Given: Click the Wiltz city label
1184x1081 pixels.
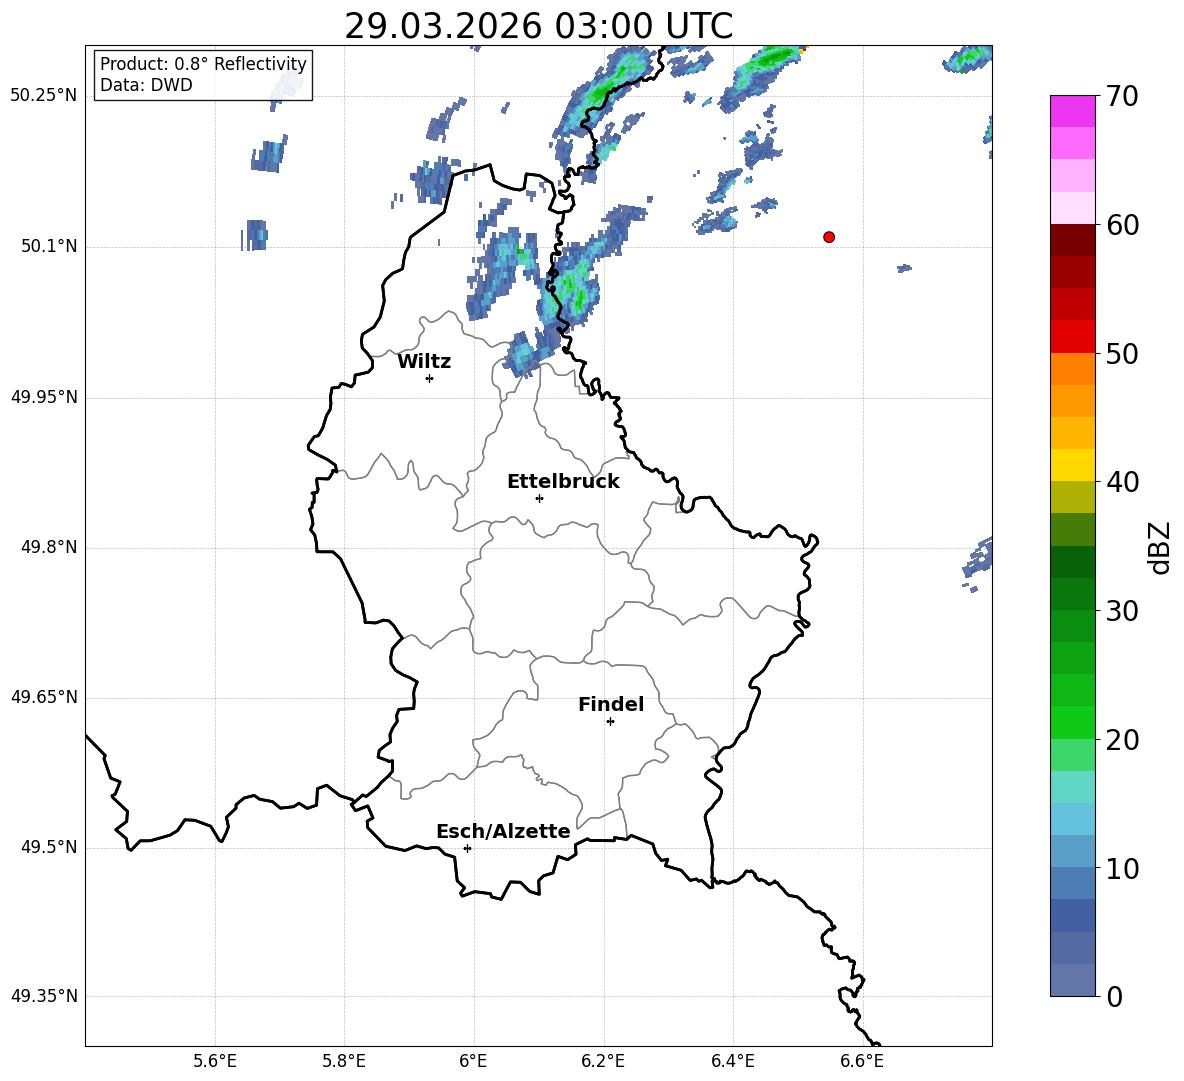Looking at the screenshot, I should tap(424, 362).
